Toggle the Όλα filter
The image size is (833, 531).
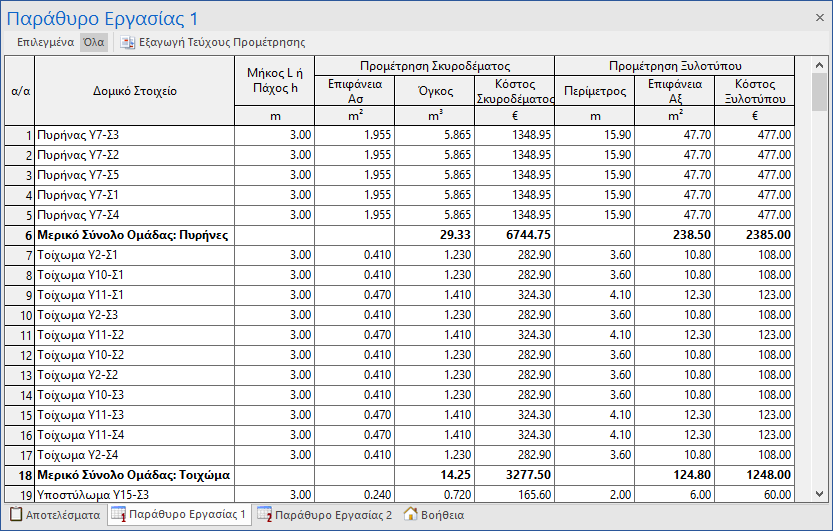(94, 43)
